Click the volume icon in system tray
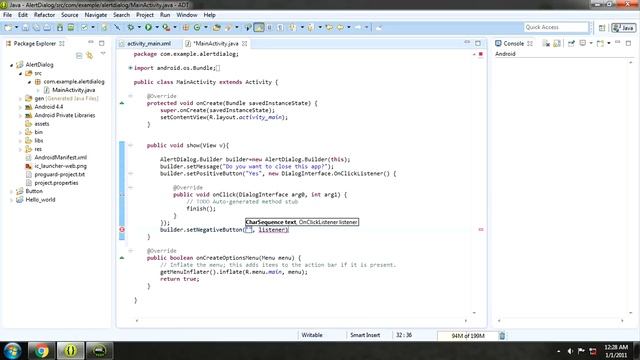The height and width of the screenshot is (360, 640). (570, 351)
